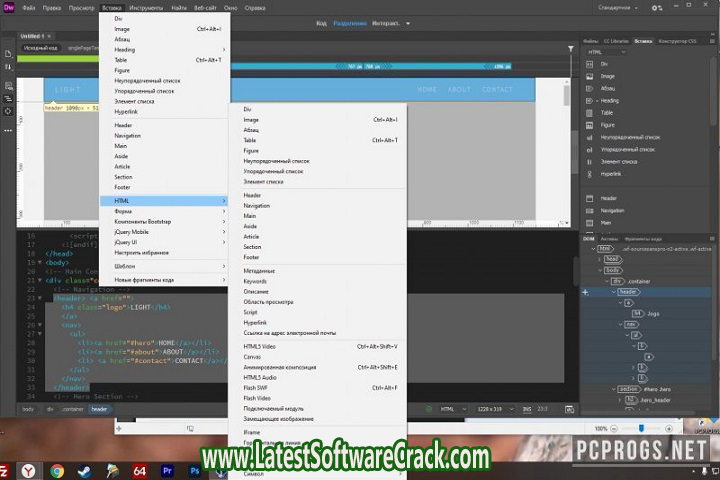Click the Div icon in Insert panel
Viewport: 720px width, 480px height.
coord(589,63)
